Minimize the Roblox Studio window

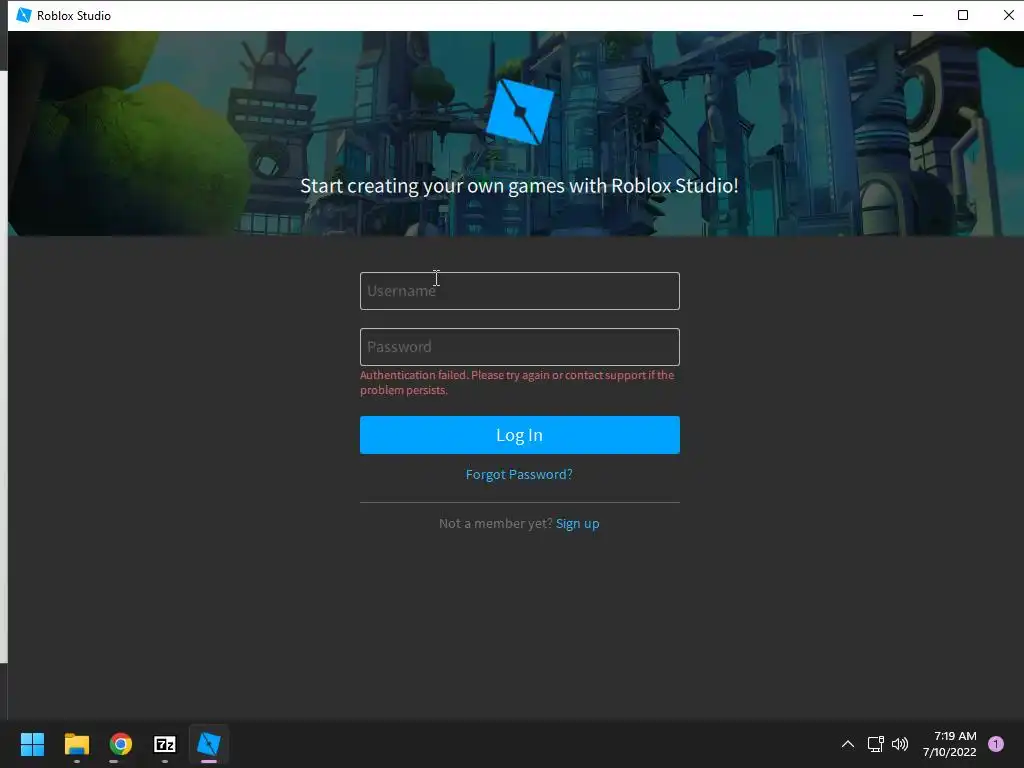click(918, 15)
